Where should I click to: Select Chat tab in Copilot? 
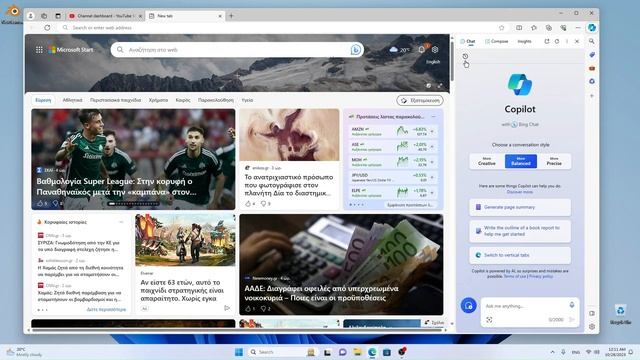point(468,41)
